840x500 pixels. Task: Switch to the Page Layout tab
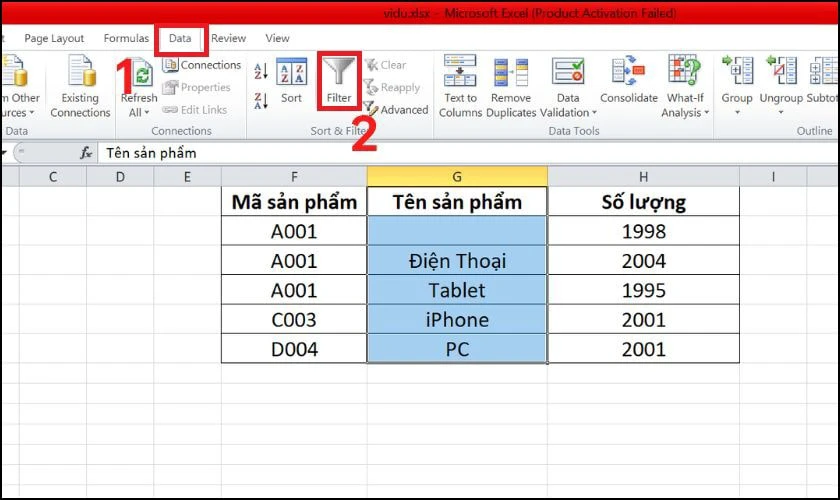[x=54, y=39]
